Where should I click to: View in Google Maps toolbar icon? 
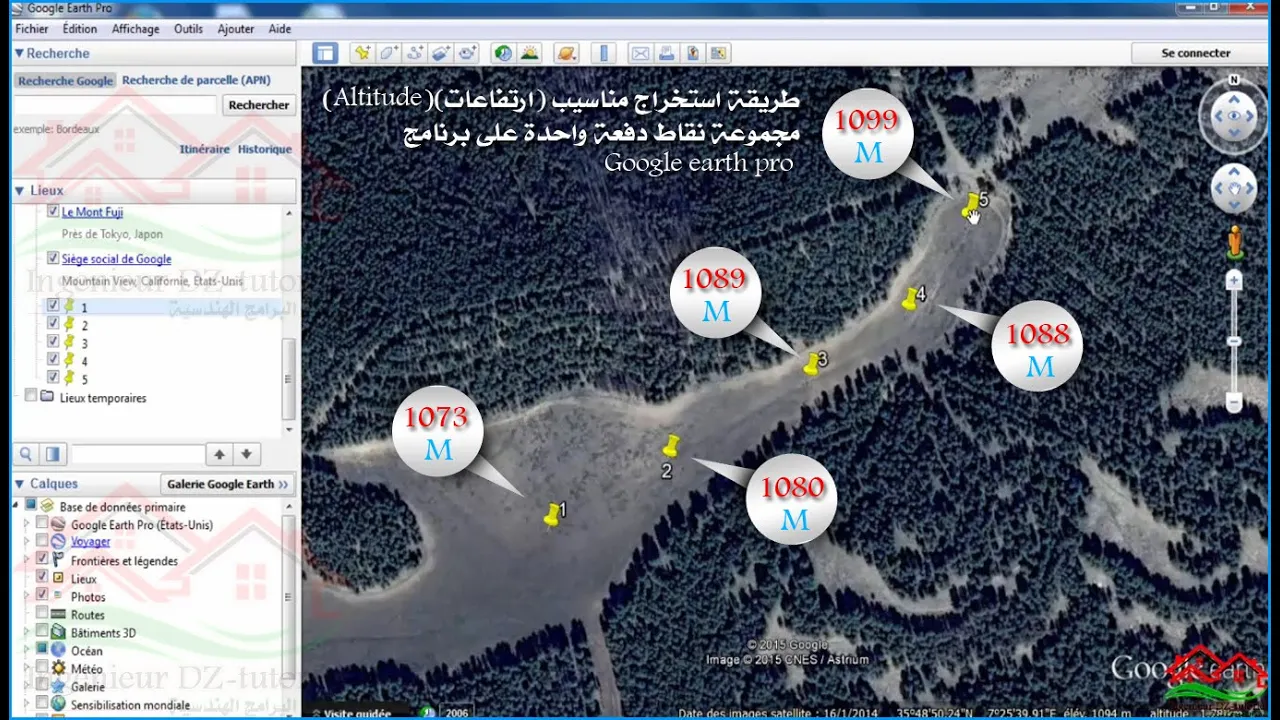click(x=718, y=53)
